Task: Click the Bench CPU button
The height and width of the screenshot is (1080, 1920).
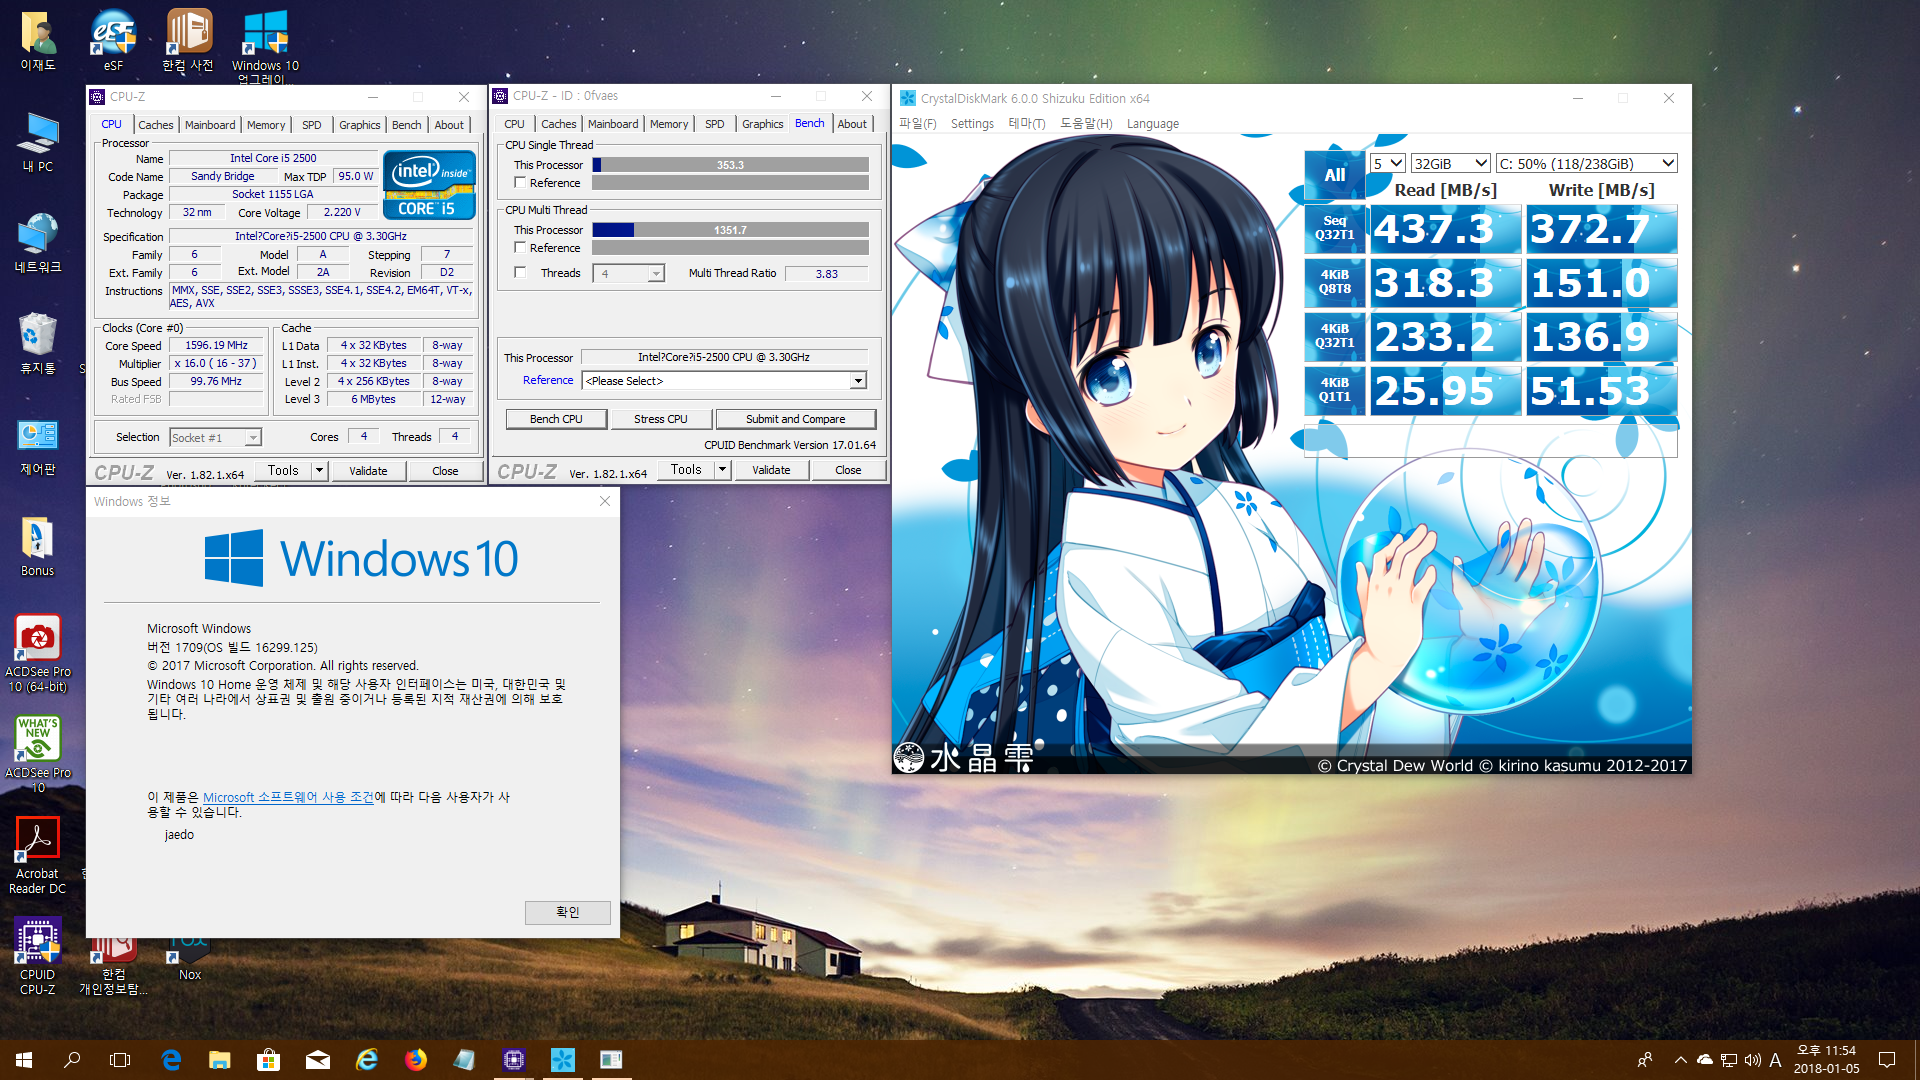Action: [x=556, y=419]
